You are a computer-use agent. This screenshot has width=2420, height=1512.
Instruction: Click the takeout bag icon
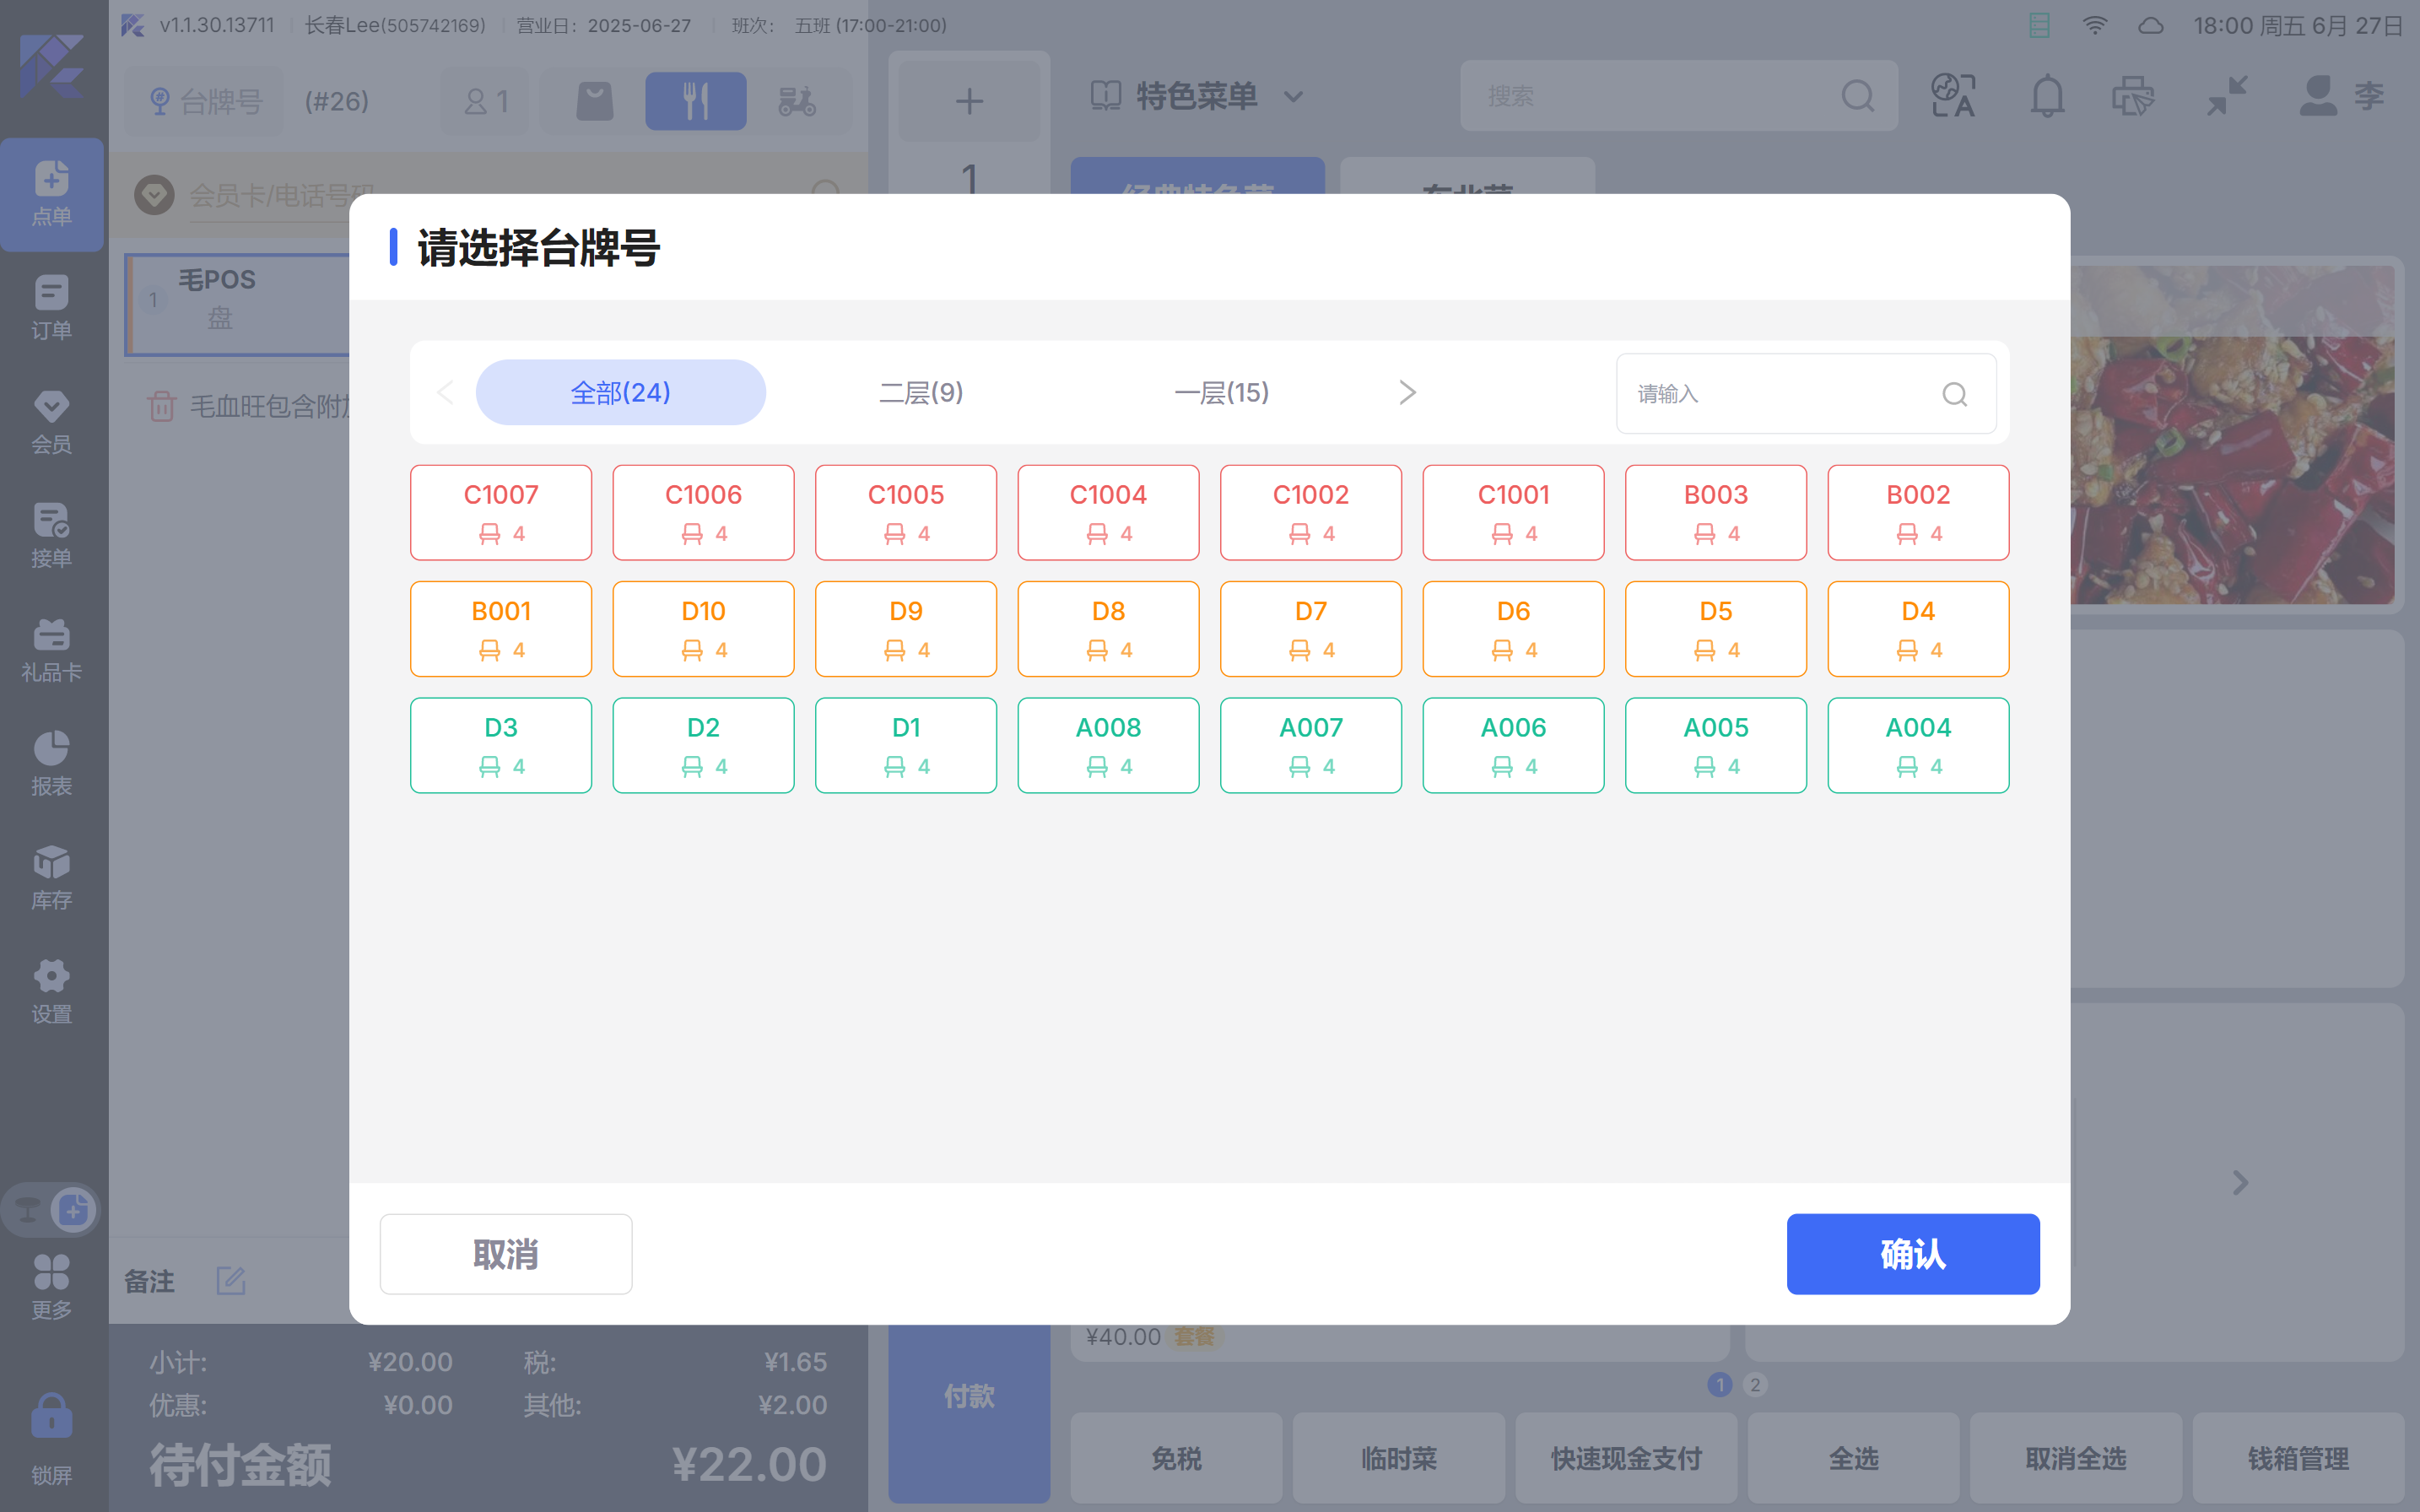[595, 100]
